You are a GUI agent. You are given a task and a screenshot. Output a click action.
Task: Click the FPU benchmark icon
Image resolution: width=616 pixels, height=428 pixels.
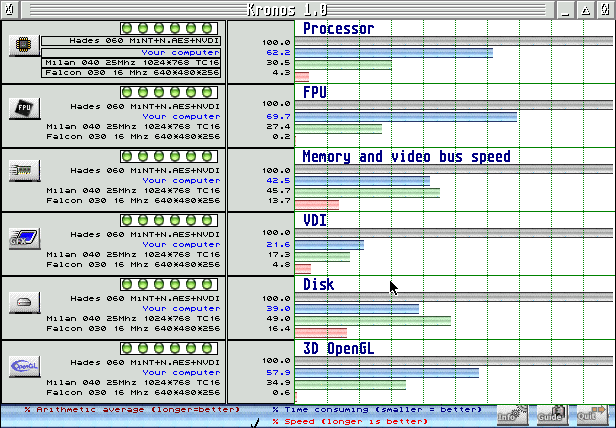point(21,109)
